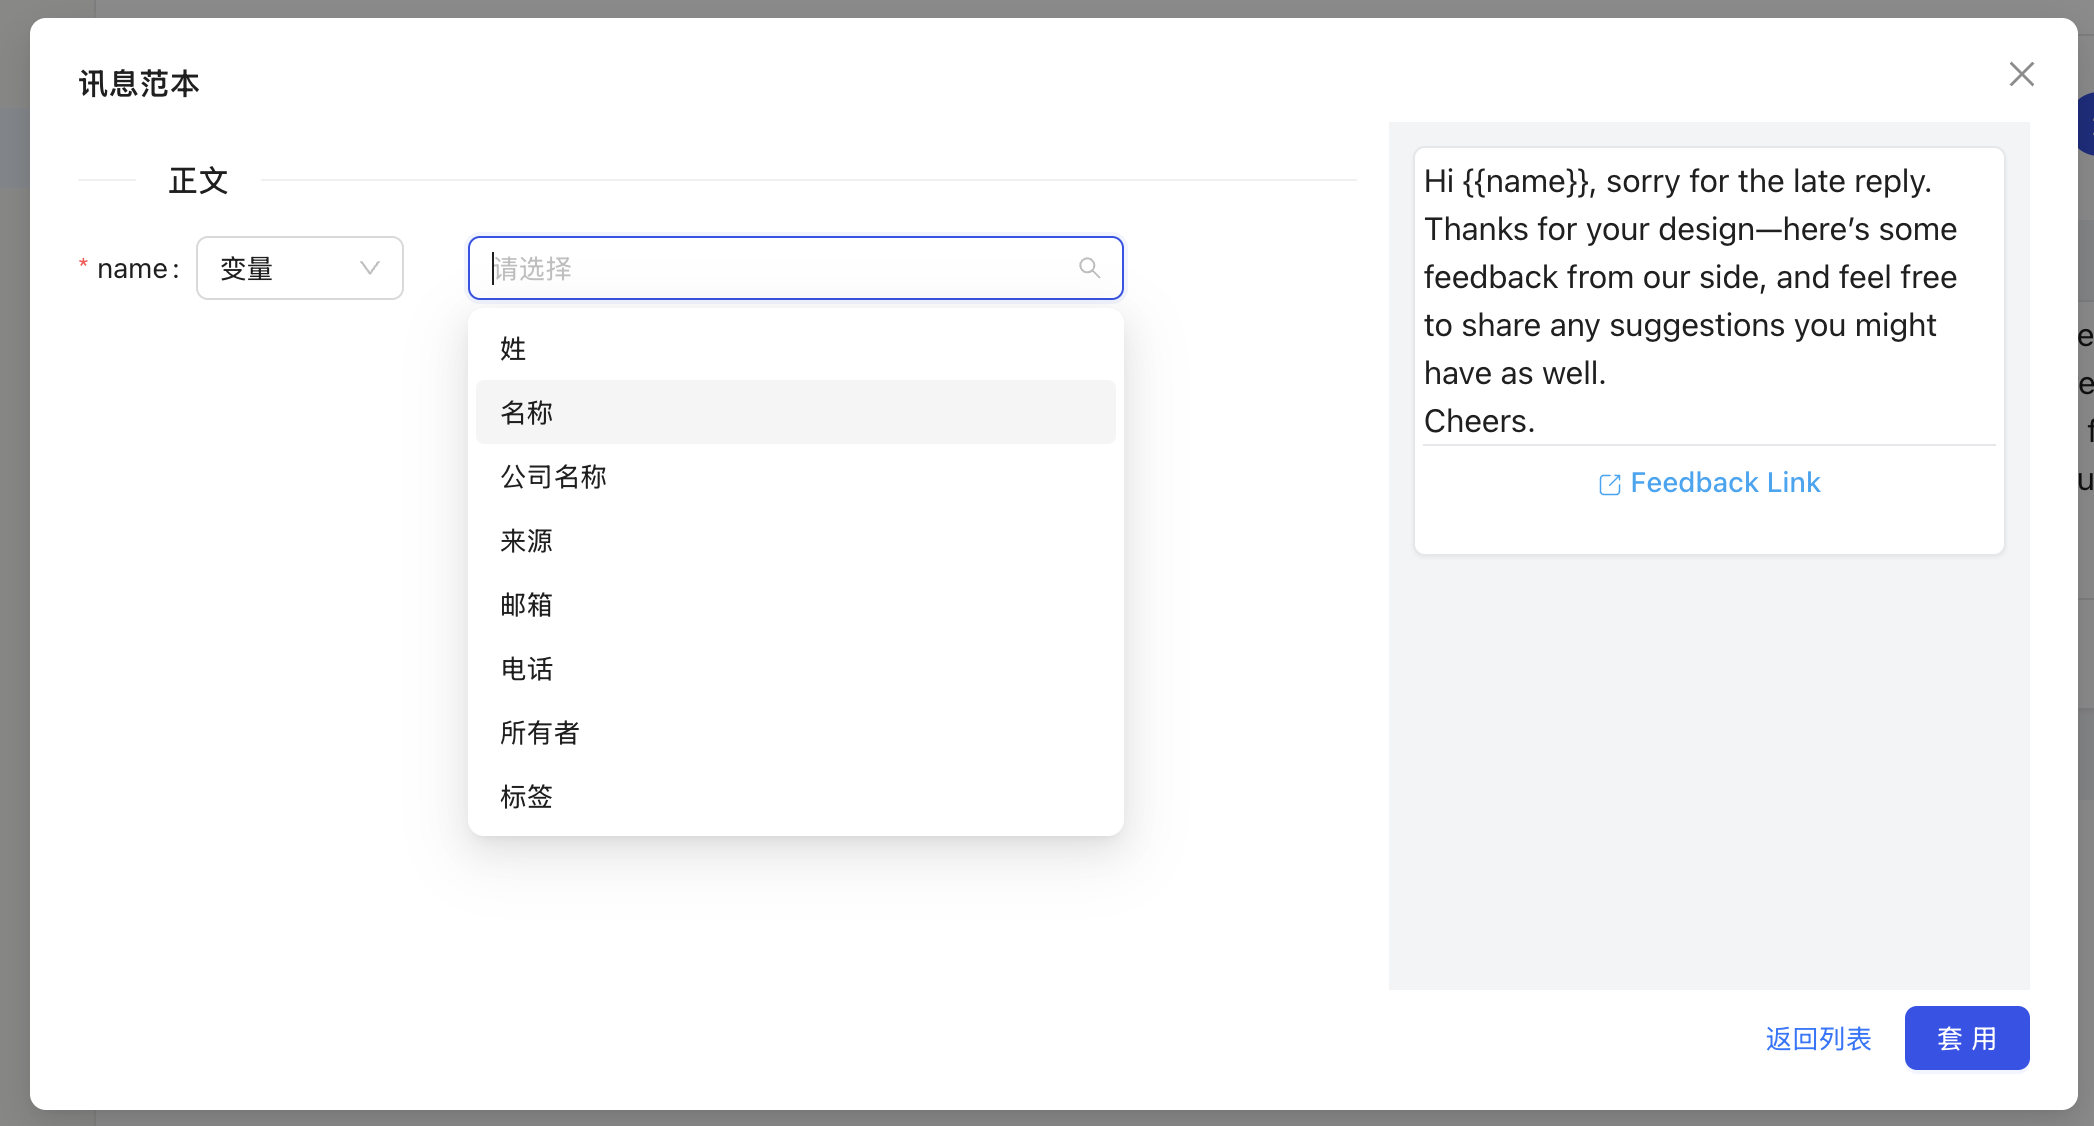Click the search magnifier icon in select field
Image resolution: width=2094 pixels, height=1126 pixels.
[x=1088, y=268]
